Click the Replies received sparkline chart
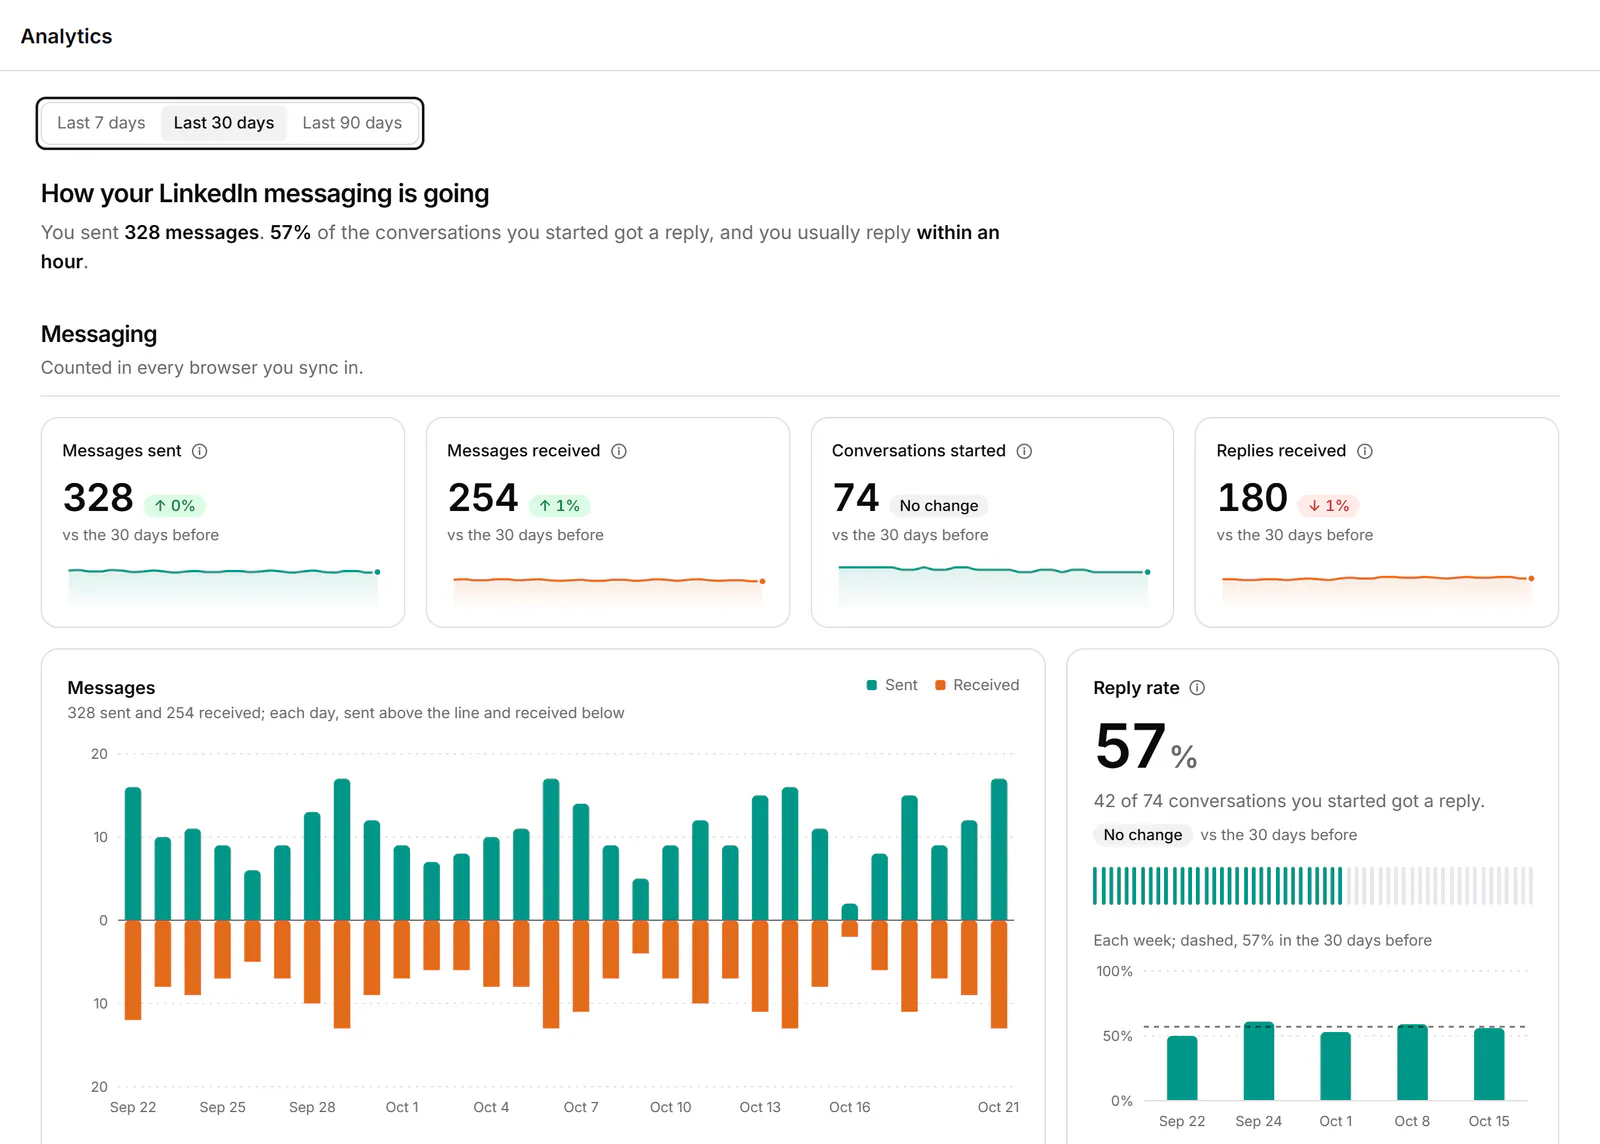The height and width of the screenshot is (1144, 1600). [x=1377, y=590]
